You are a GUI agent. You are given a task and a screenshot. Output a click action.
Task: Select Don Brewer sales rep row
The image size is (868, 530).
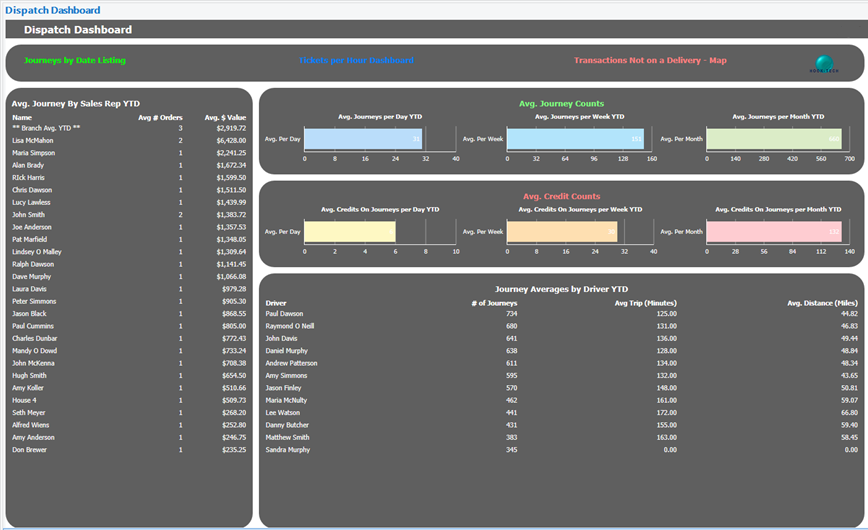(129, 450)
